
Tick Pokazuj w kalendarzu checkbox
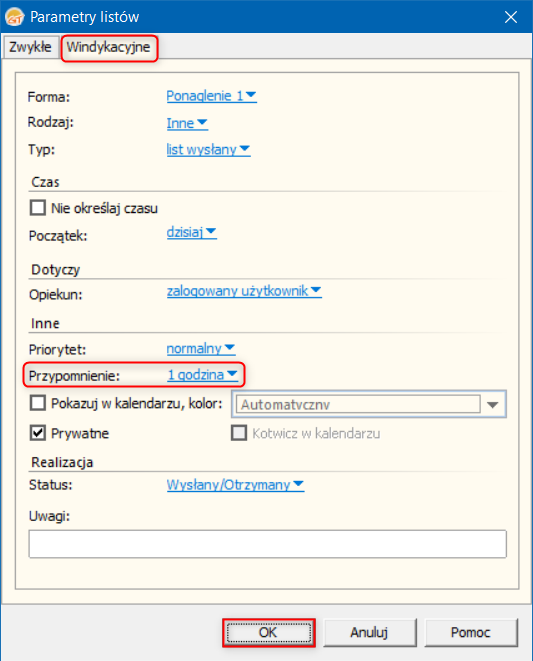coord(38,403)
